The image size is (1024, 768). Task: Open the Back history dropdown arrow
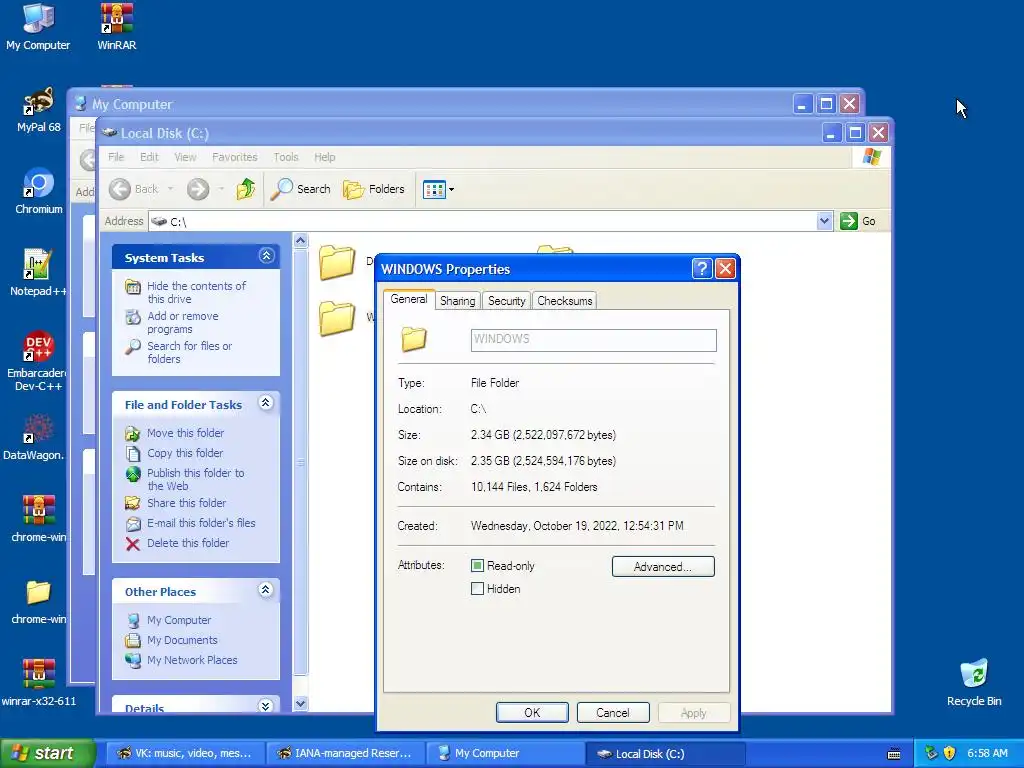click(x=170, y=189)
